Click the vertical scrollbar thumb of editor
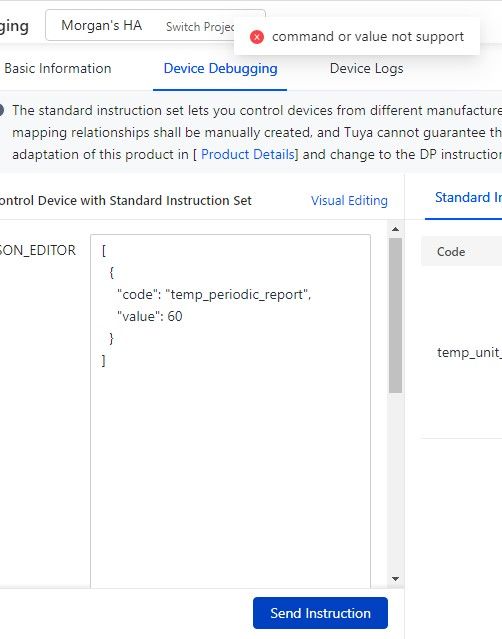 (395, 315)
